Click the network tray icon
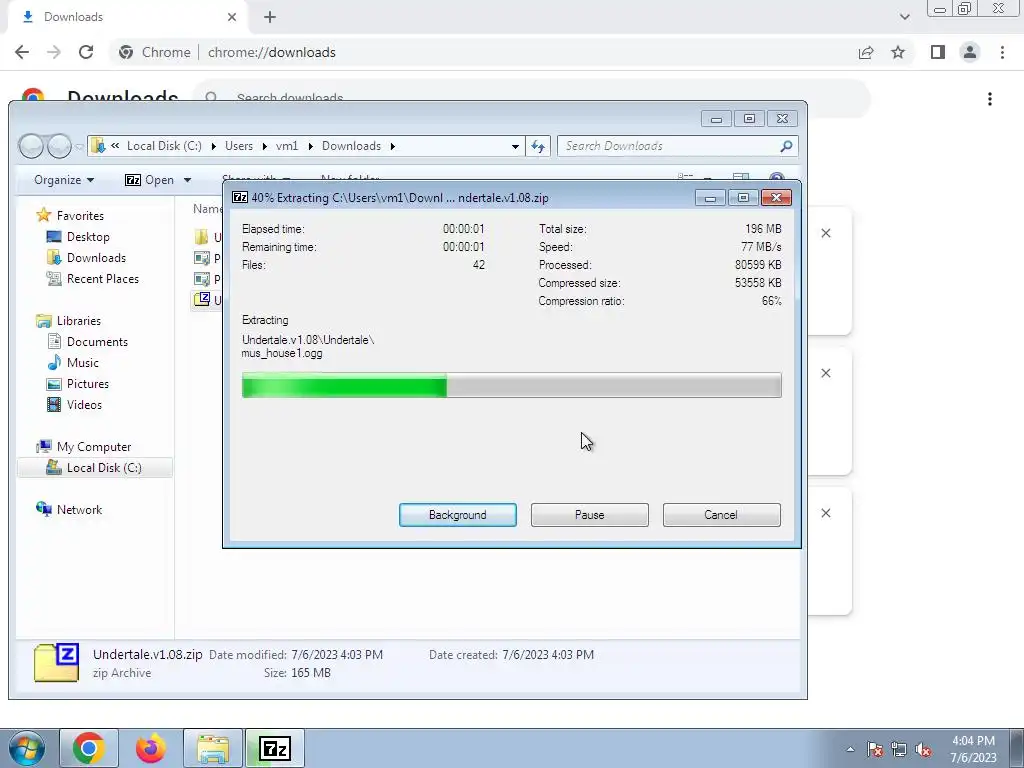This screenshot has width=1024, height=768. [x=899, y=749]
